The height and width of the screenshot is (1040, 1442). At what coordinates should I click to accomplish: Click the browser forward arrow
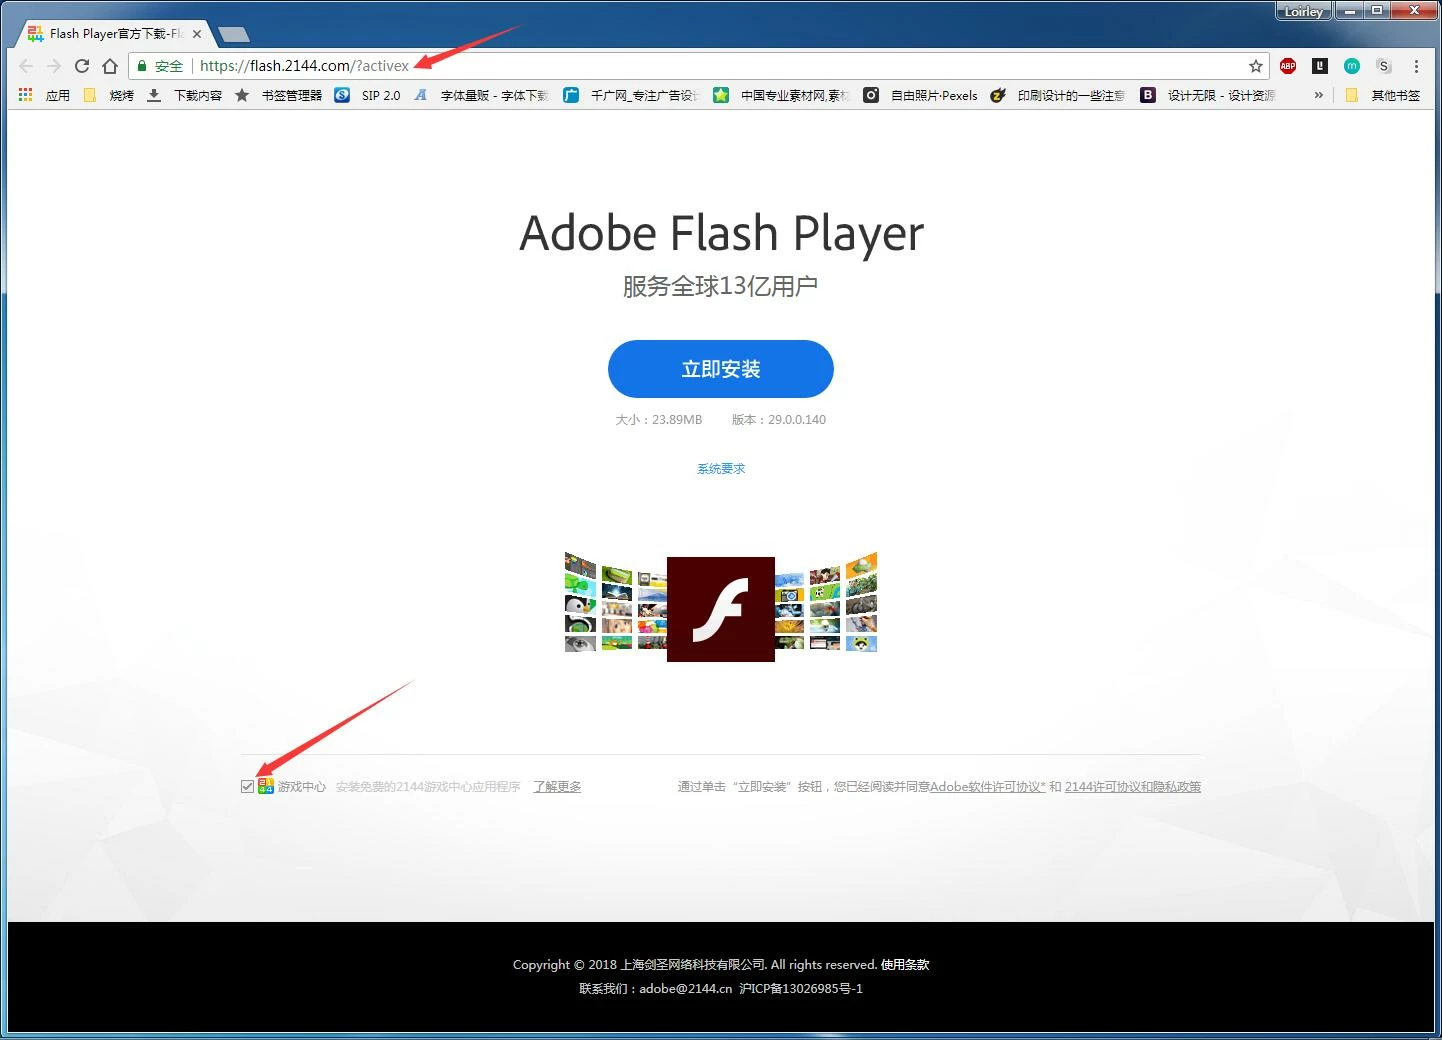click(54, 66)
